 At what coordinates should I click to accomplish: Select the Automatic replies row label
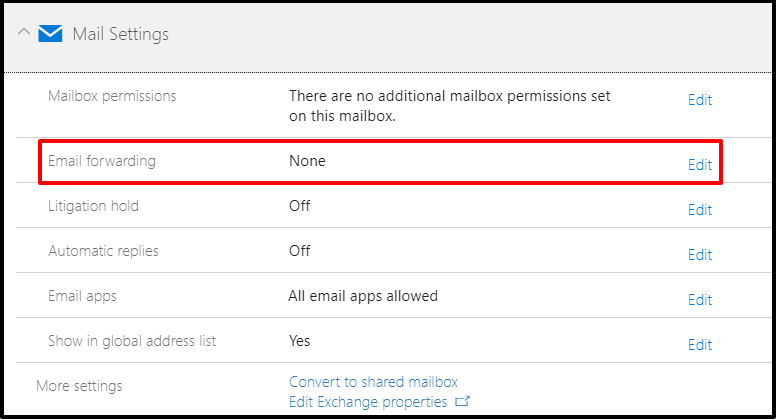coord(103,251)
